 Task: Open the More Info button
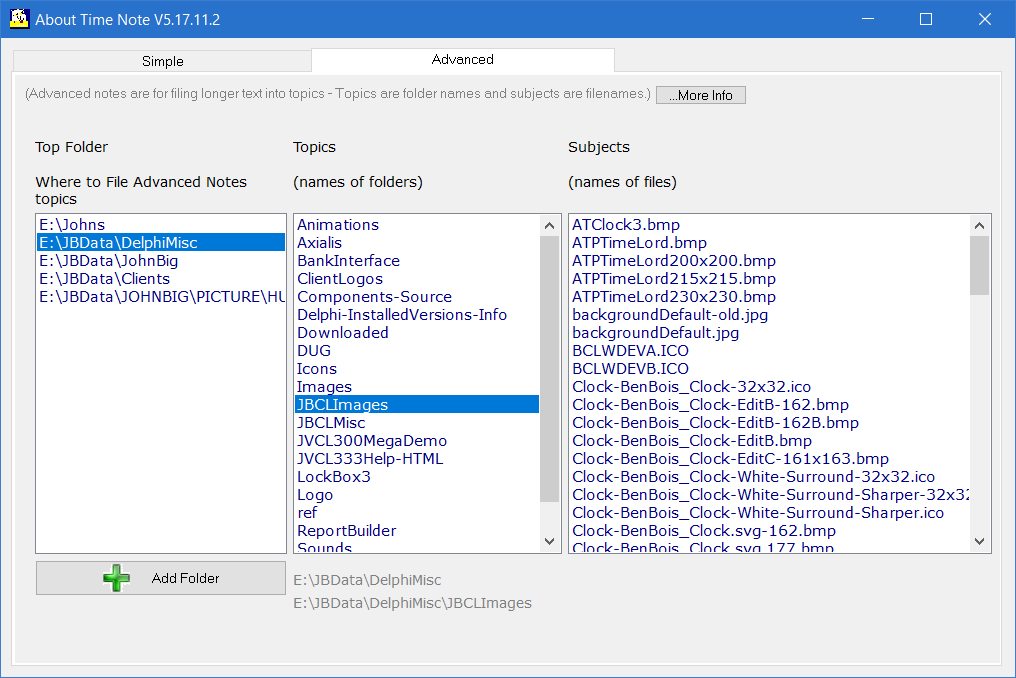pos(700,96)
